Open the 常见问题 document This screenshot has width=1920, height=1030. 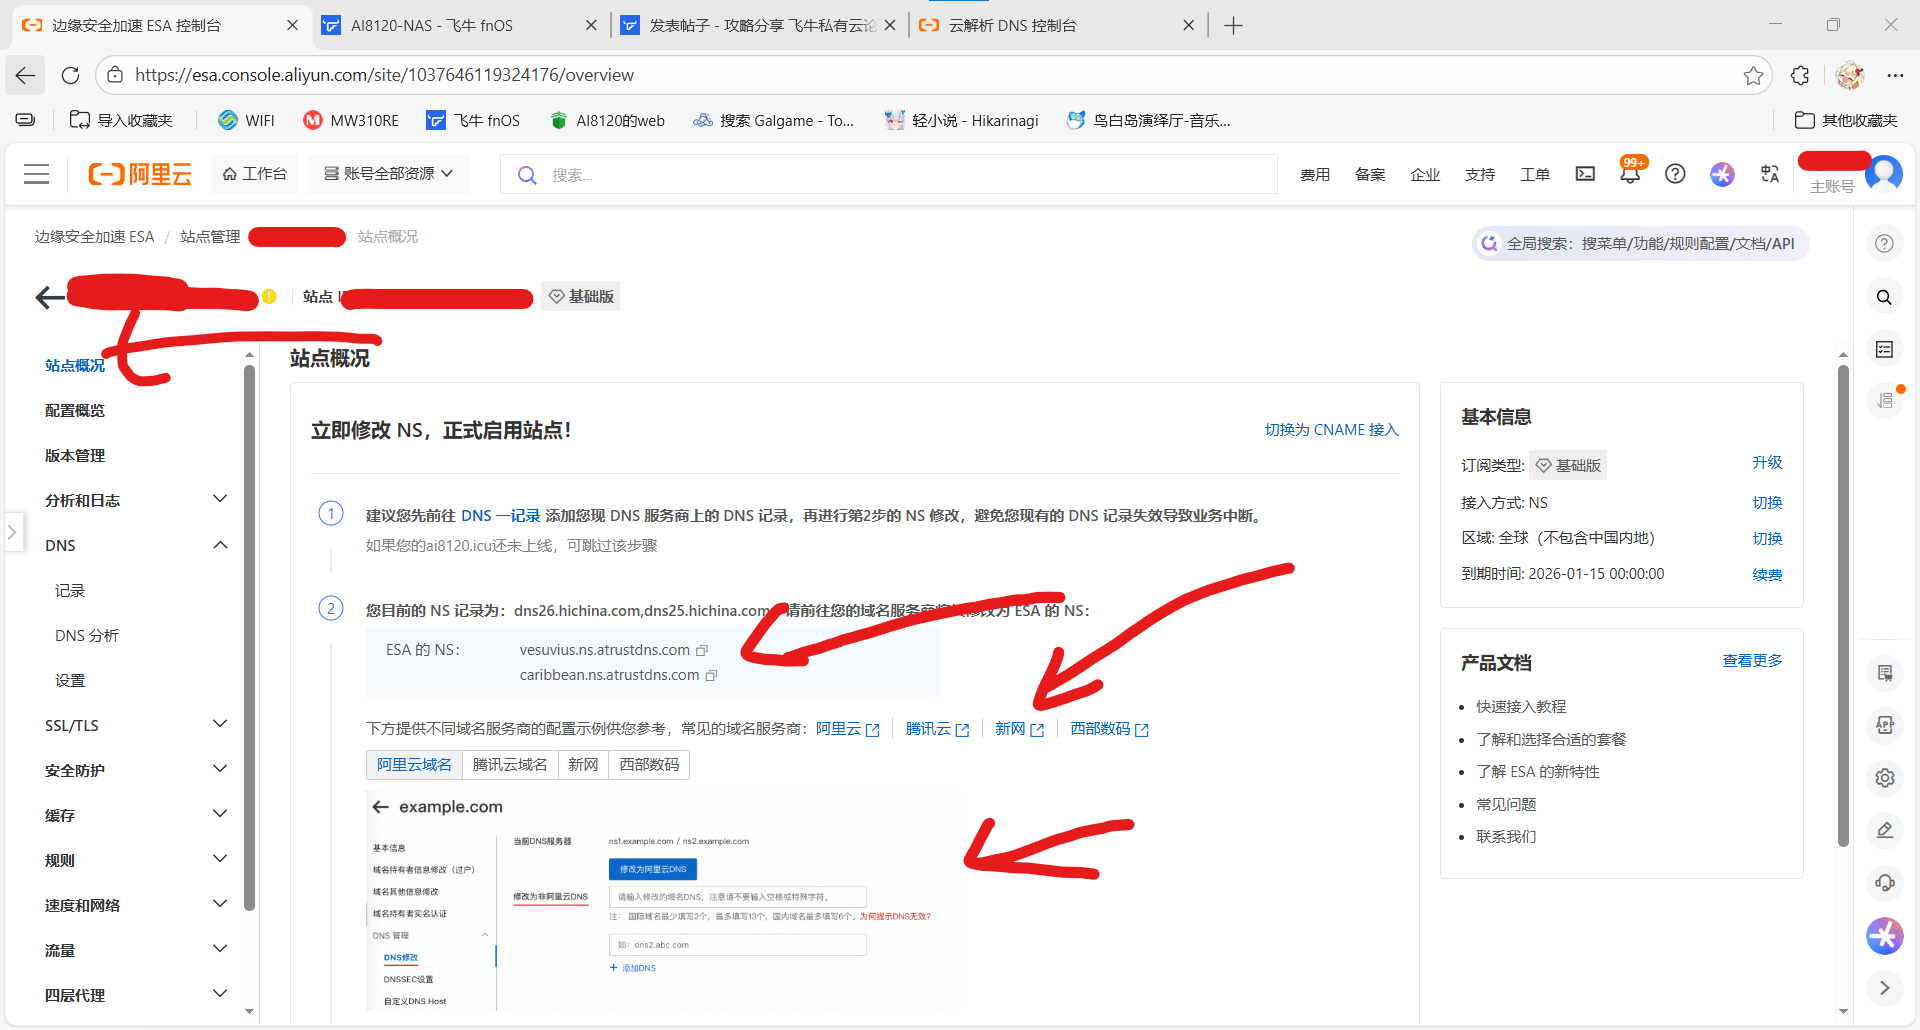point(1506,804)
